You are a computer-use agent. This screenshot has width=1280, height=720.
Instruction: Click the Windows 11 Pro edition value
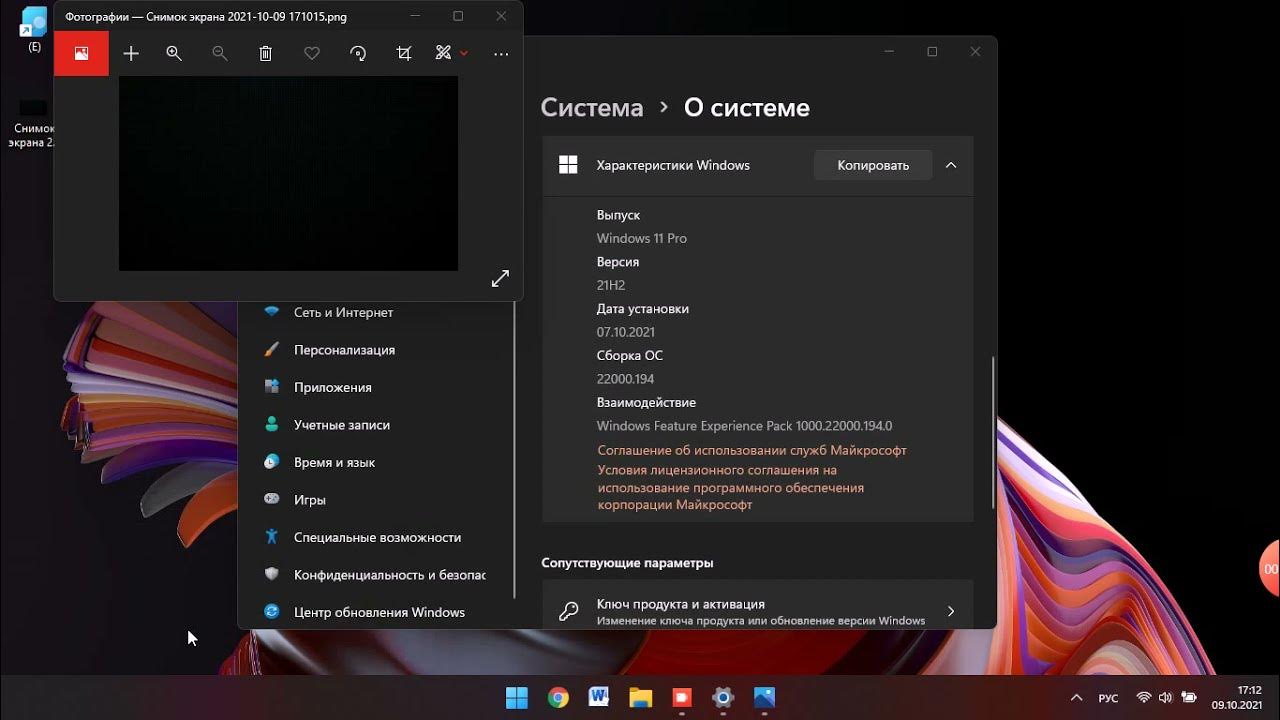pyautogui.click(x=642, y=239)
